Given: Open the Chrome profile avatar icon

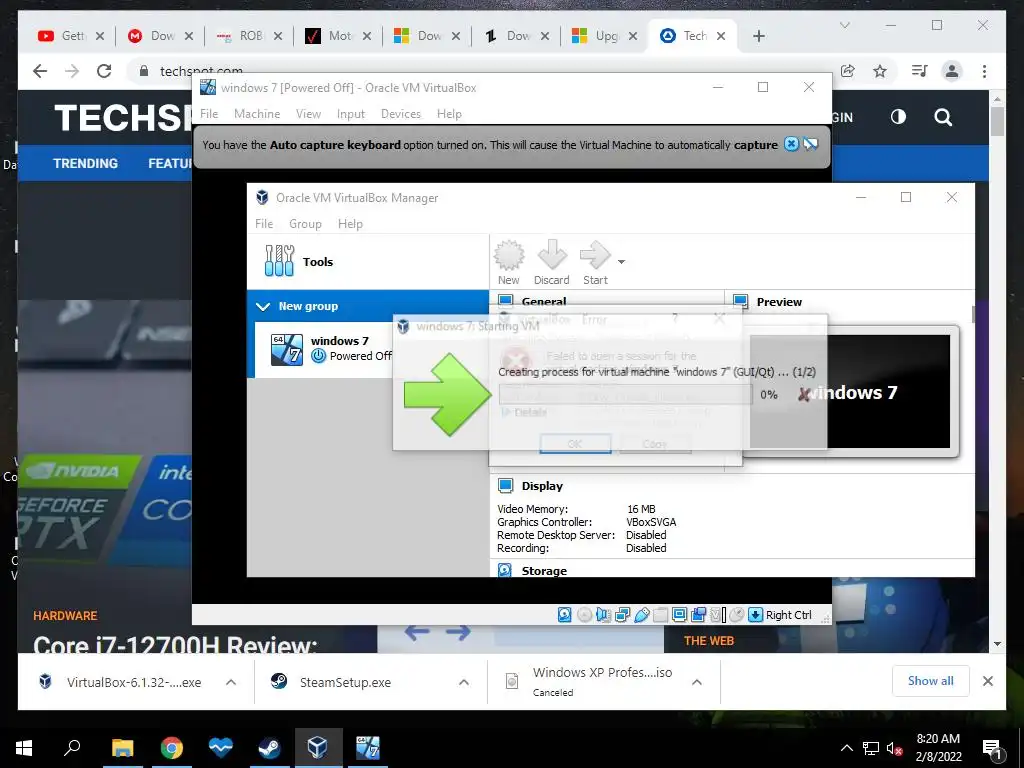Looking at the screenshot, I should 952,71.
